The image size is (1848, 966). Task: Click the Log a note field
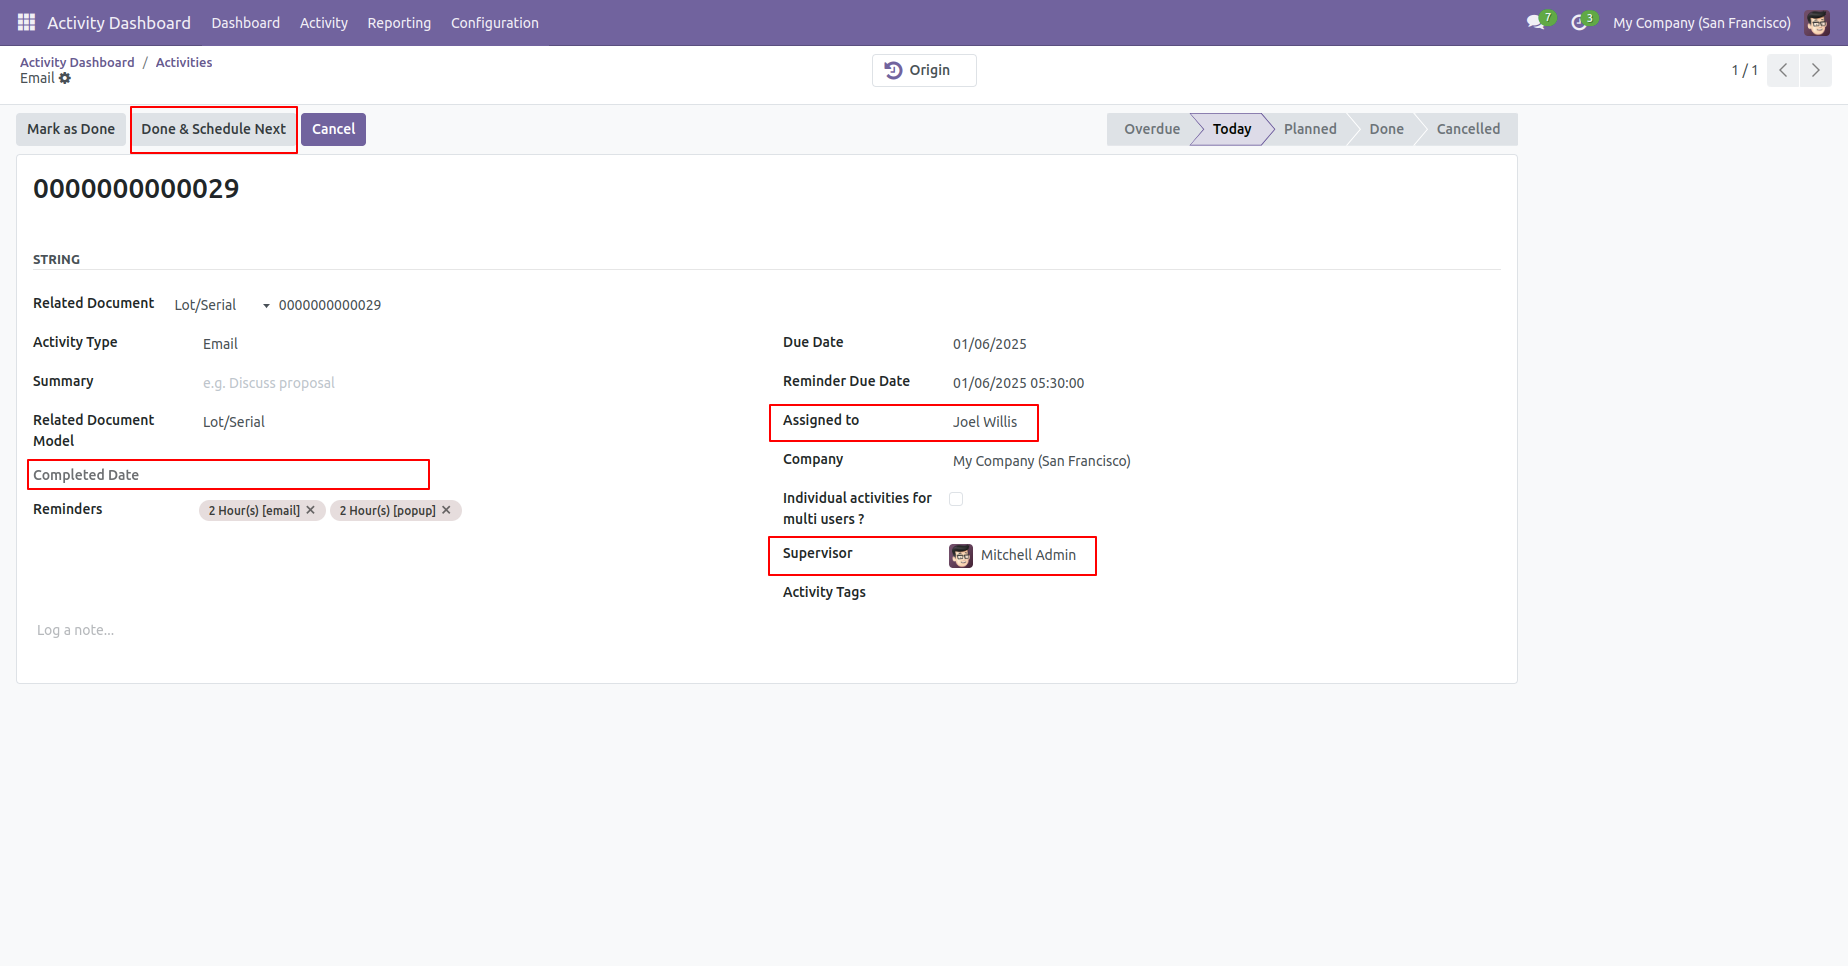click(767, 630)
